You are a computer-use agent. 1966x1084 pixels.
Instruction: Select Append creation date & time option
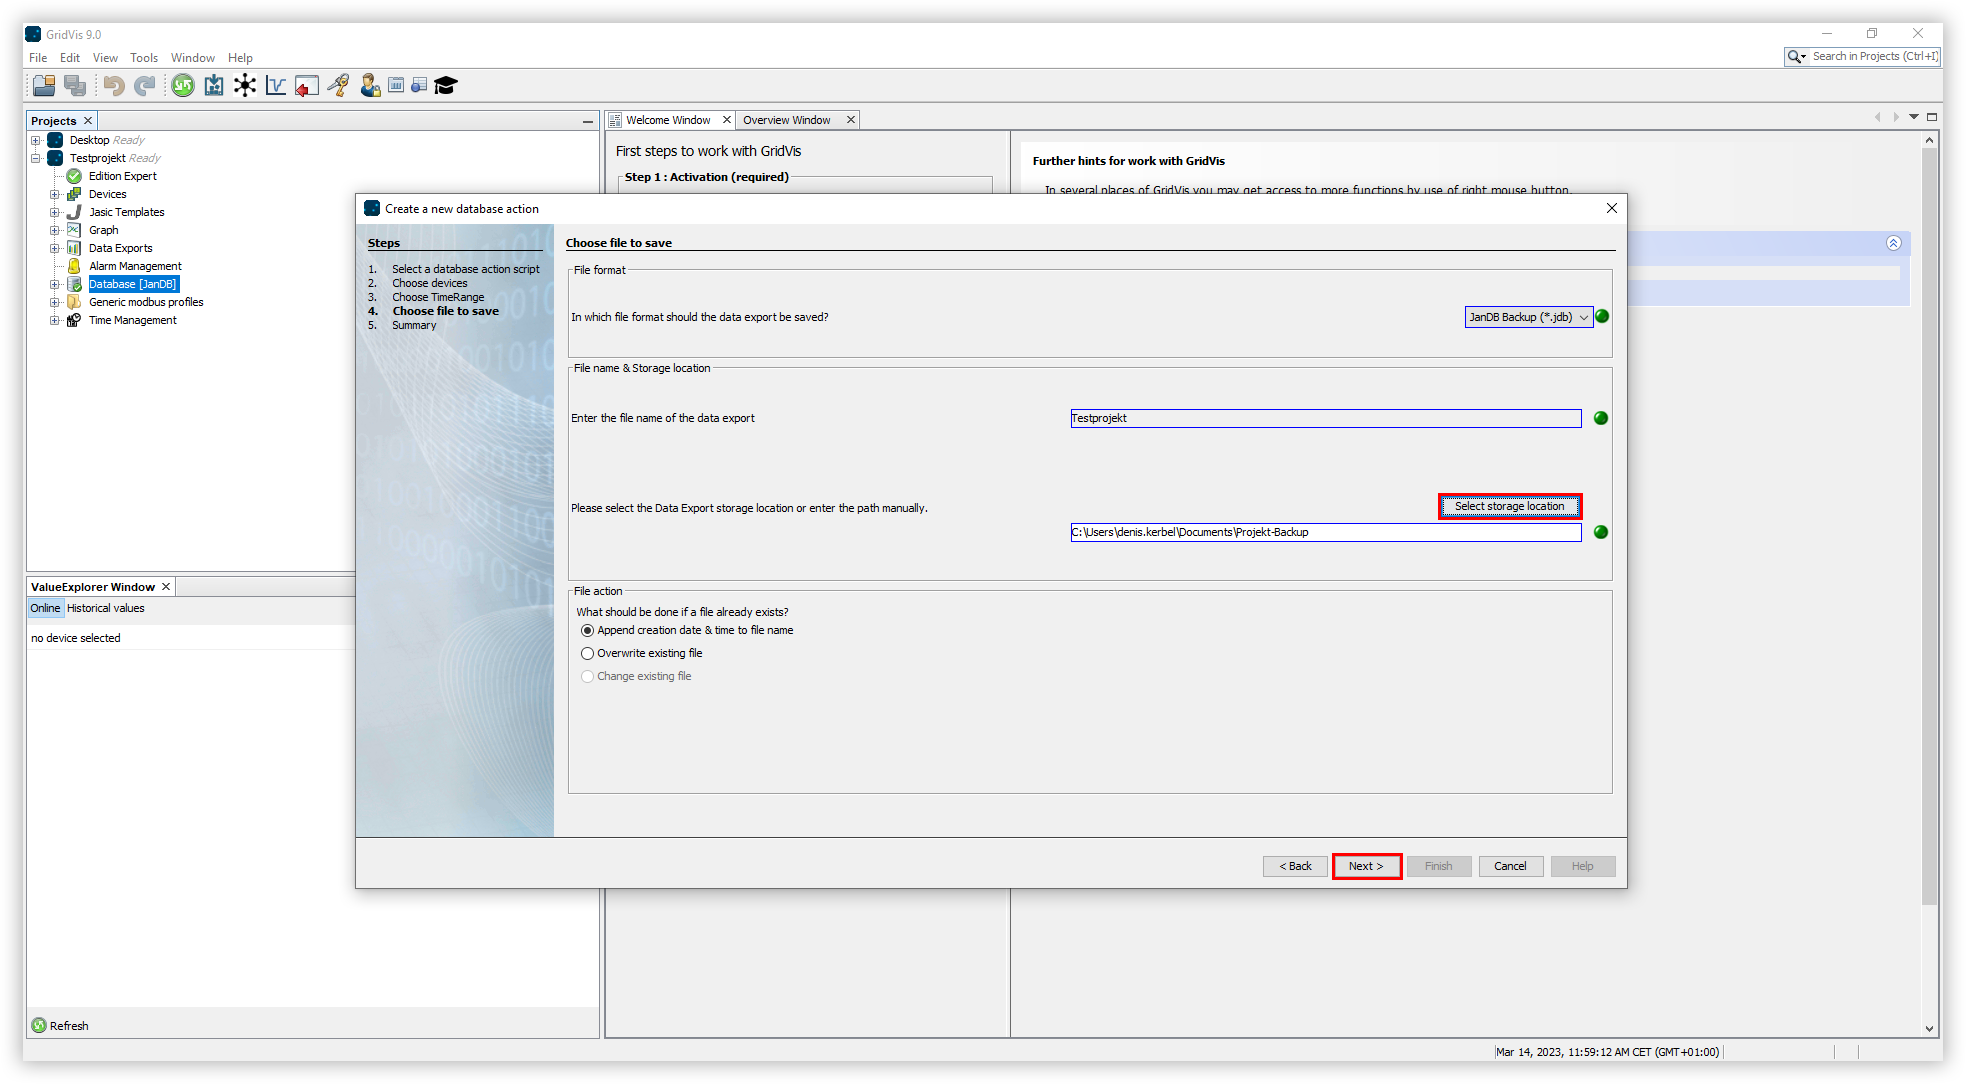588,631
